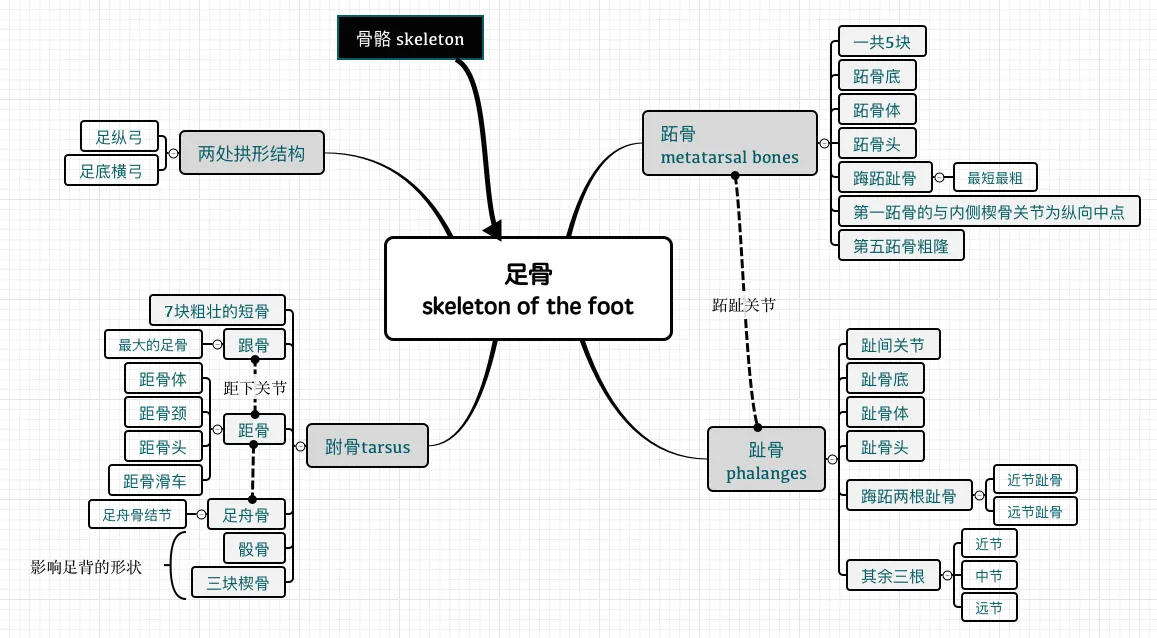
Task: Select the 远节趾骨 node
Action: pos(1035,511)
